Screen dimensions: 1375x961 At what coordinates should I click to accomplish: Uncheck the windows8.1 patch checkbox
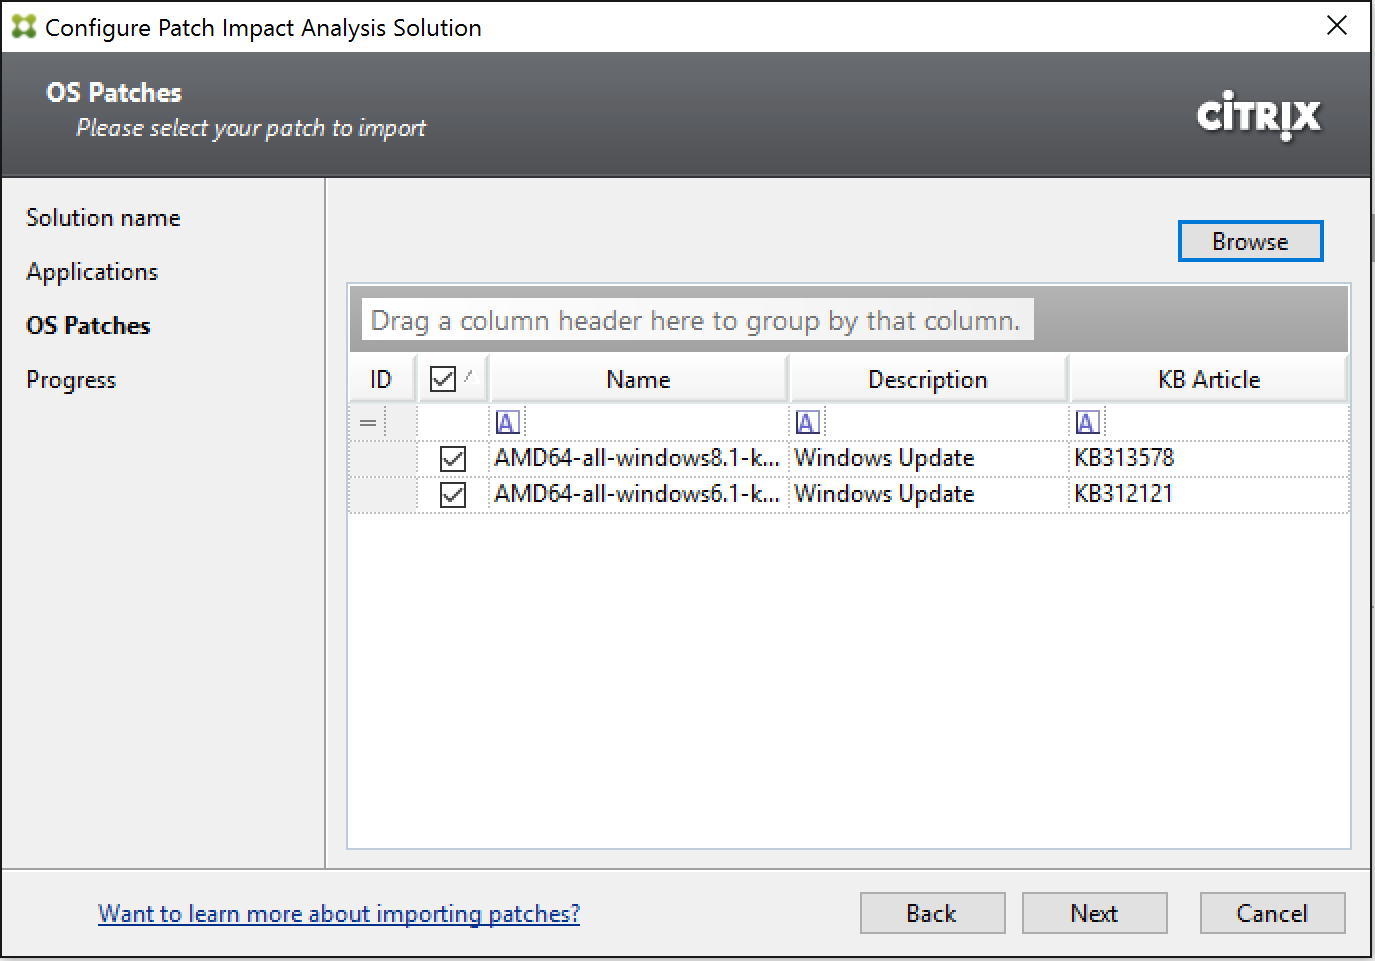coord(453,459)
